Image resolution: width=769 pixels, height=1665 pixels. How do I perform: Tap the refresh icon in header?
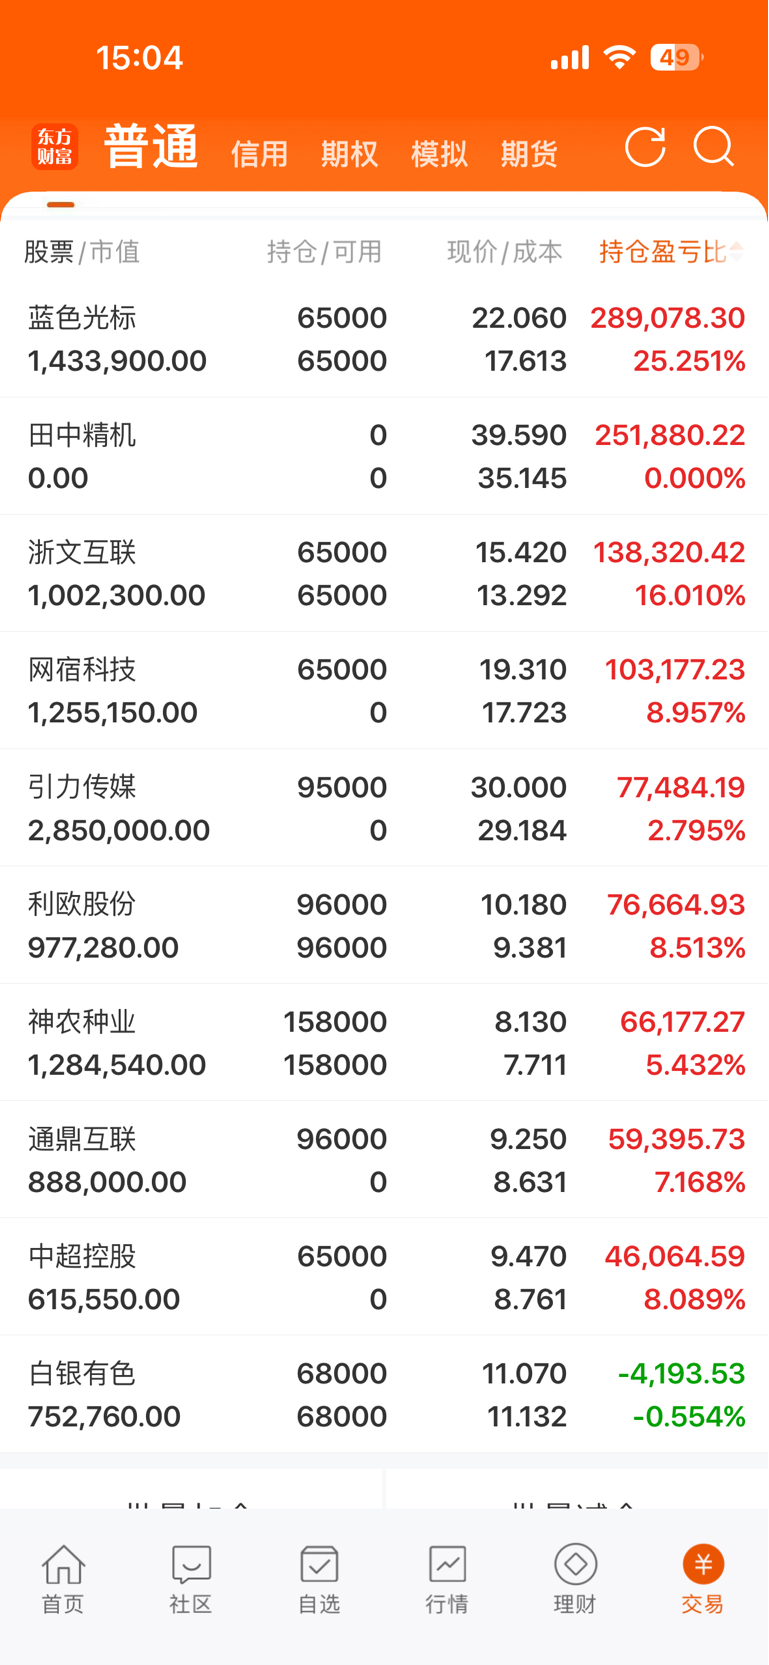(645, 148)
